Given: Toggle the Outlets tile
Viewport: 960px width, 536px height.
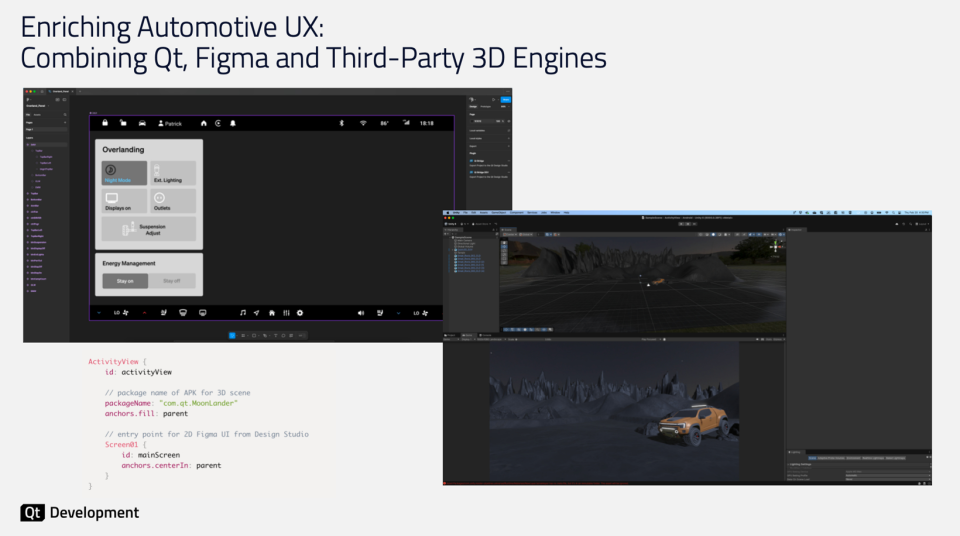Looking at the screenshot, I should click(173, 201).
